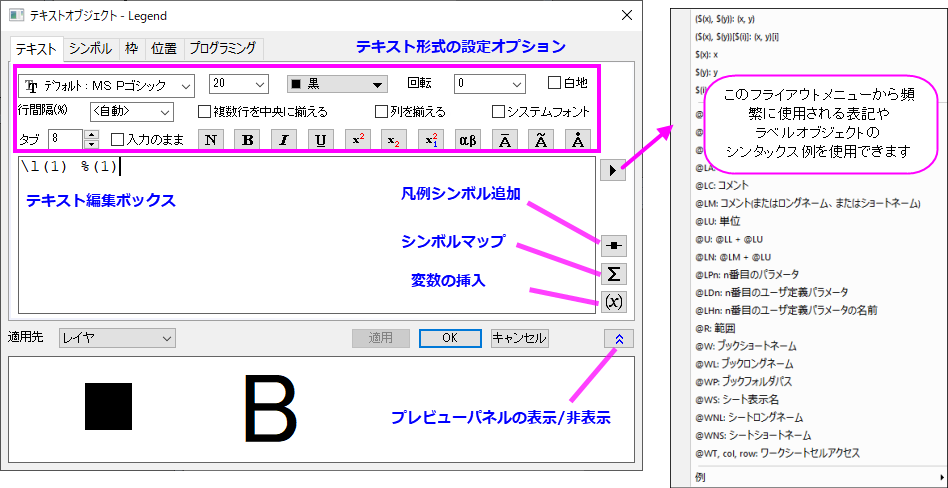Switch to the プログラミング tab

[x=223, y=48]
